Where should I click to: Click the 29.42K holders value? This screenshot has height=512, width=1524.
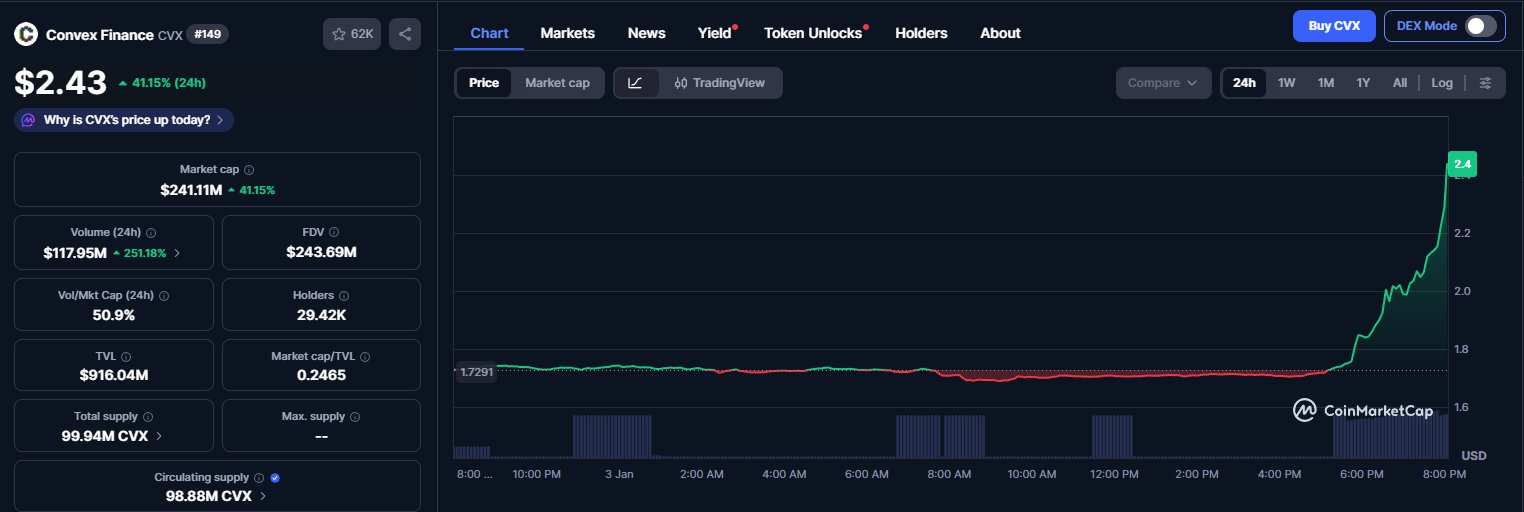coord(321,315)
